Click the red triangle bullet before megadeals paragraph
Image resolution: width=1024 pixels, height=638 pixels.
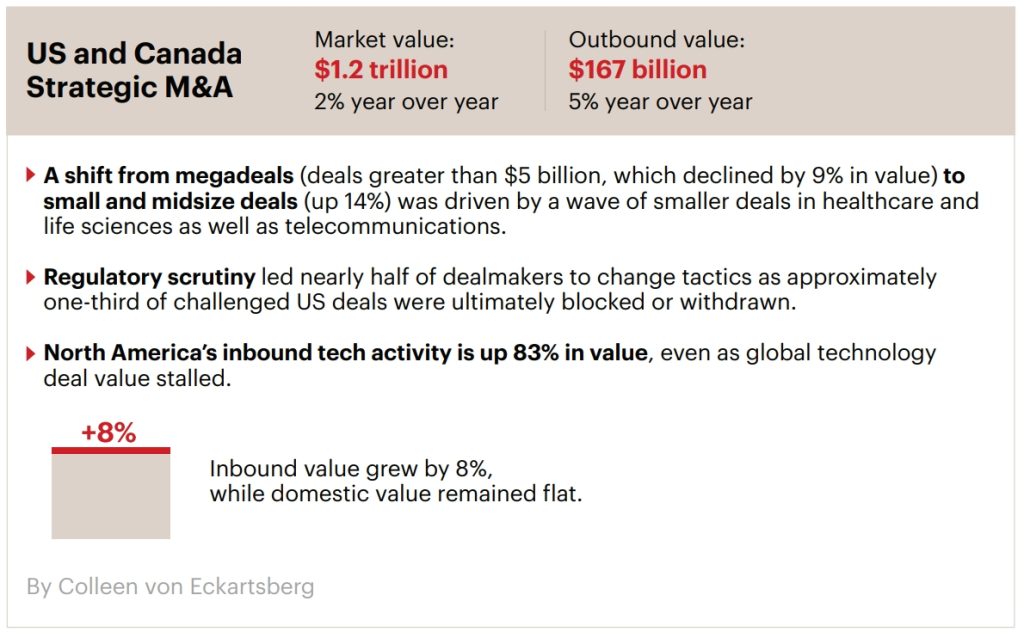(x=32, y=176)
